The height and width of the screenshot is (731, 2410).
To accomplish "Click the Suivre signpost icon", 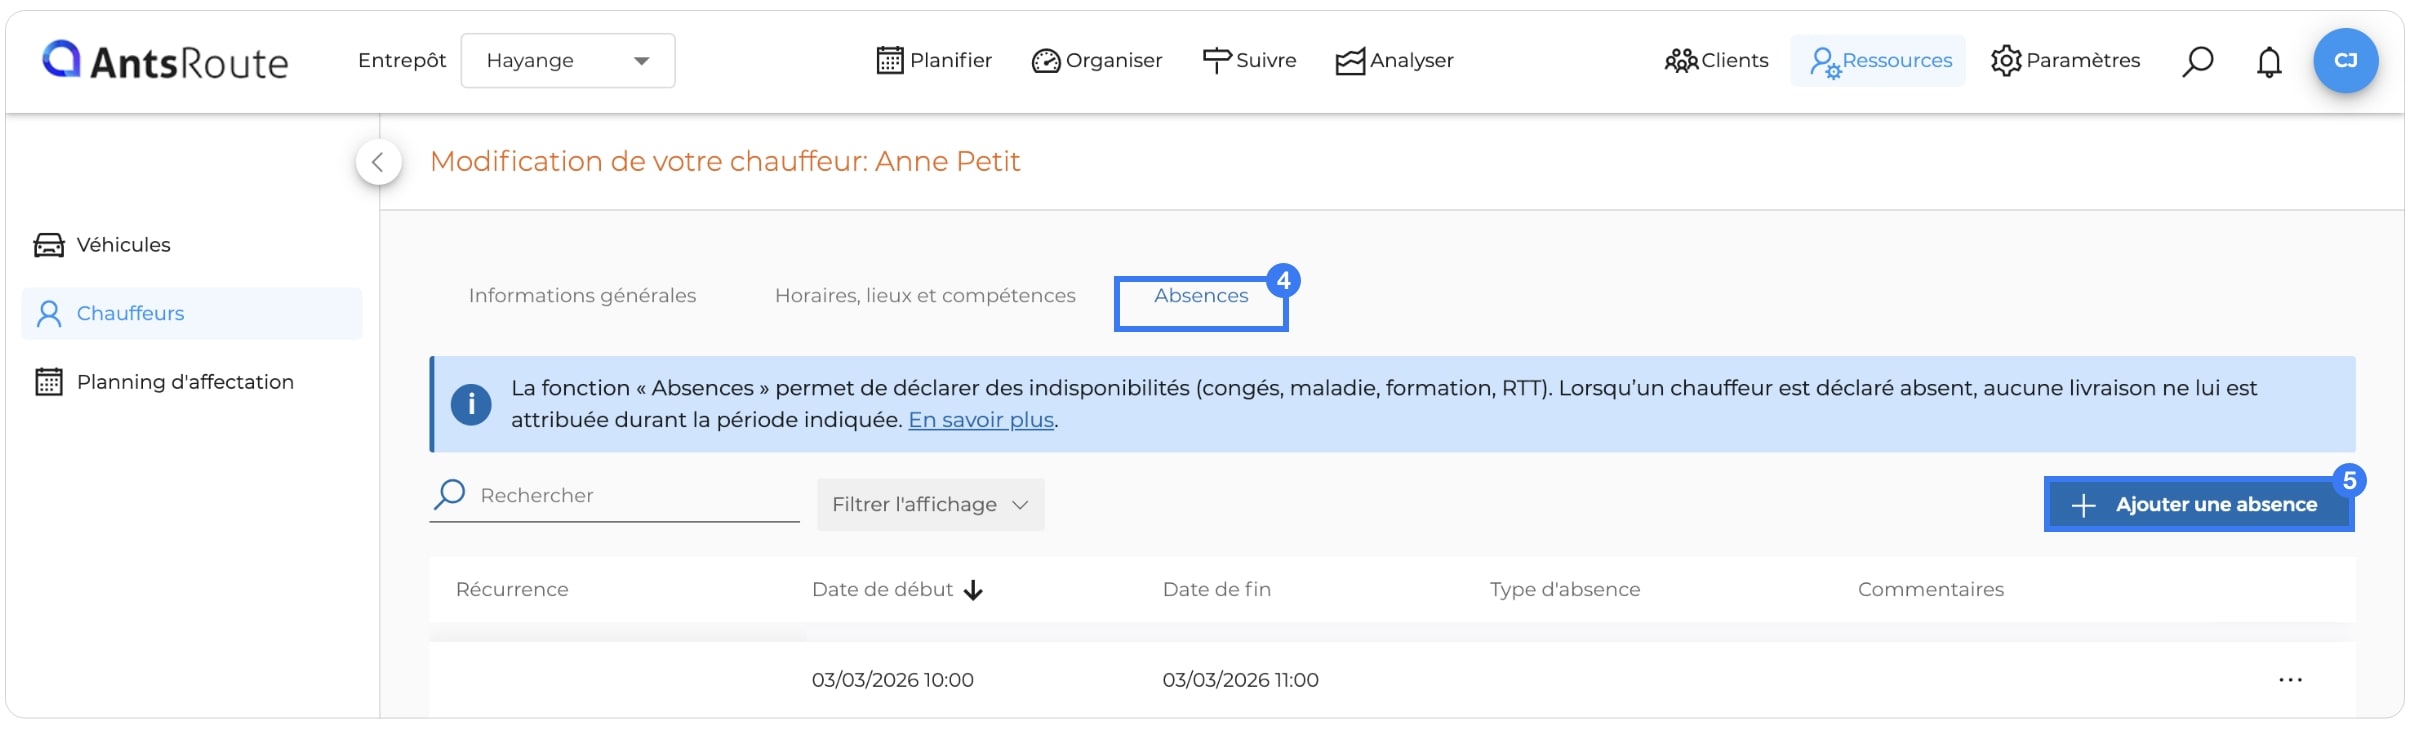I will click(x=1217, y=61).
